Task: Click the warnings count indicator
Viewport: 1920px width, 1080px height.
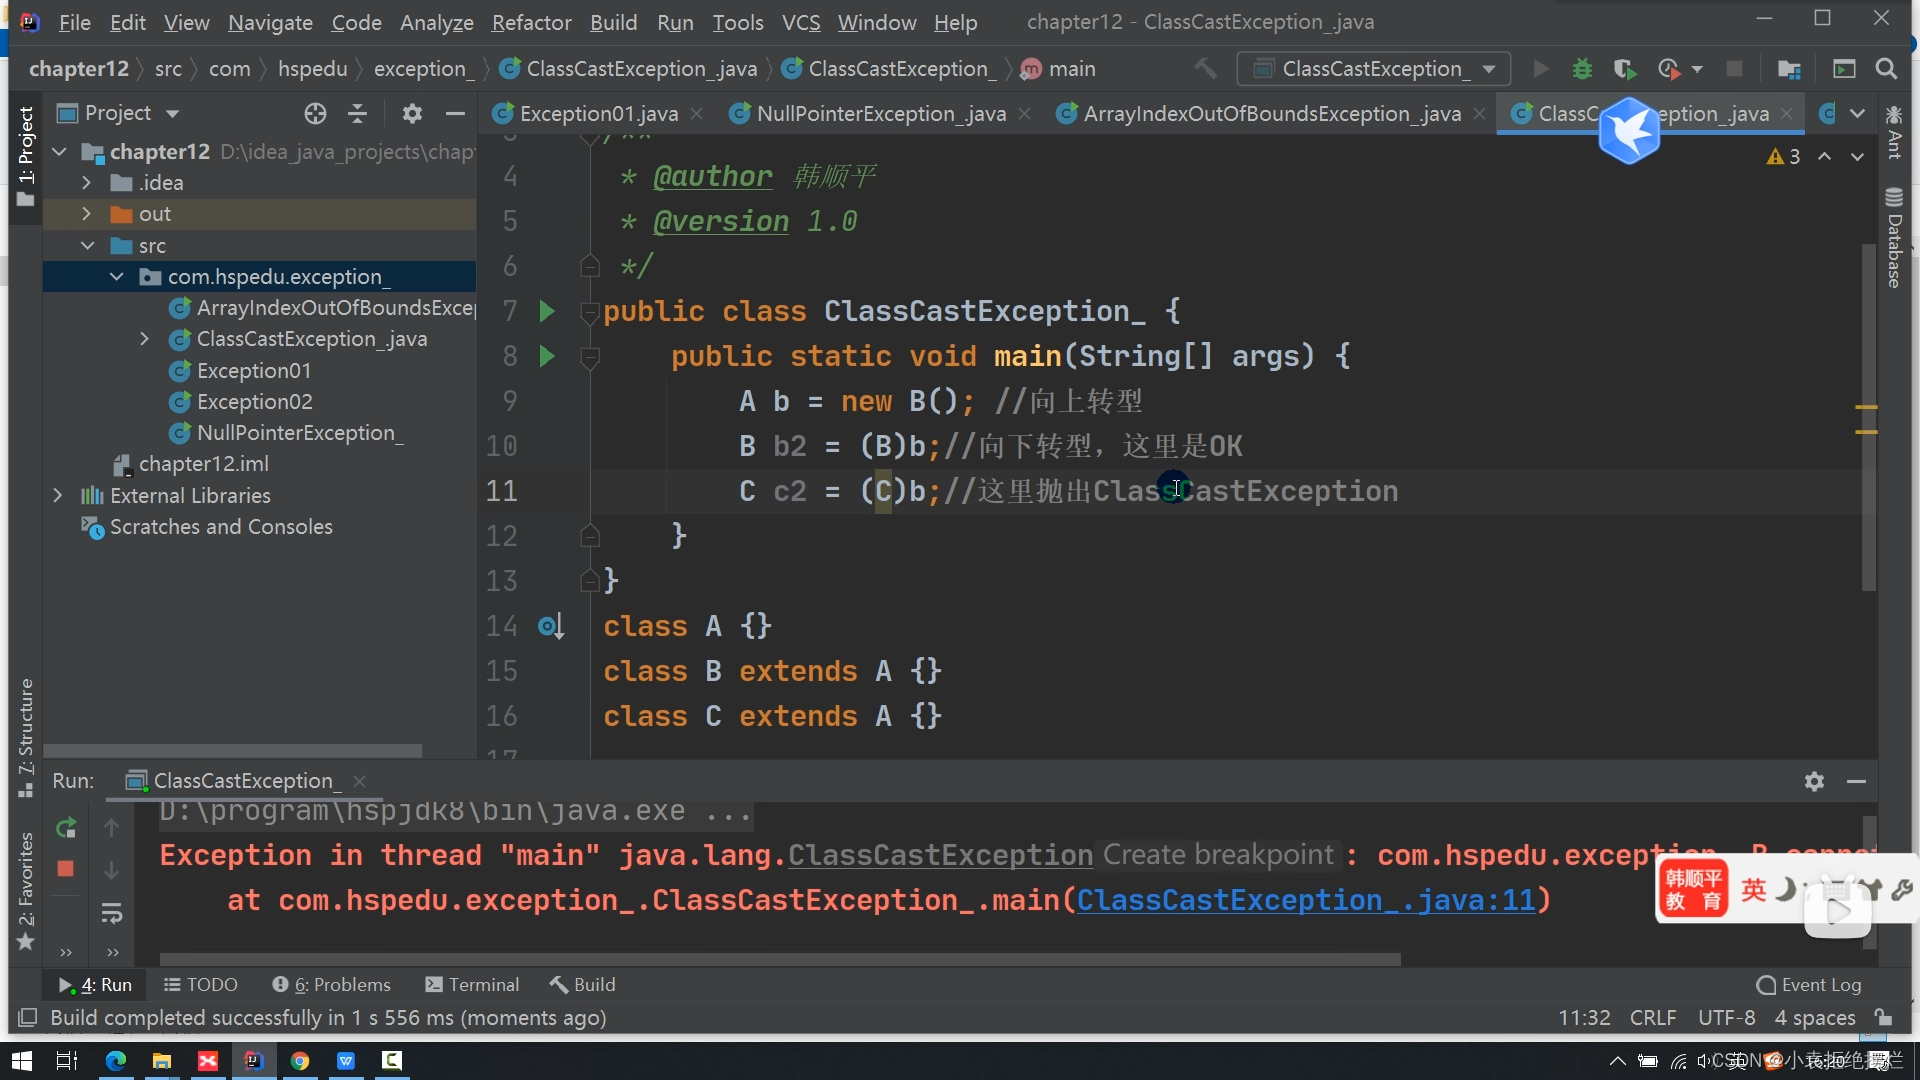Action: point(1783,156)
